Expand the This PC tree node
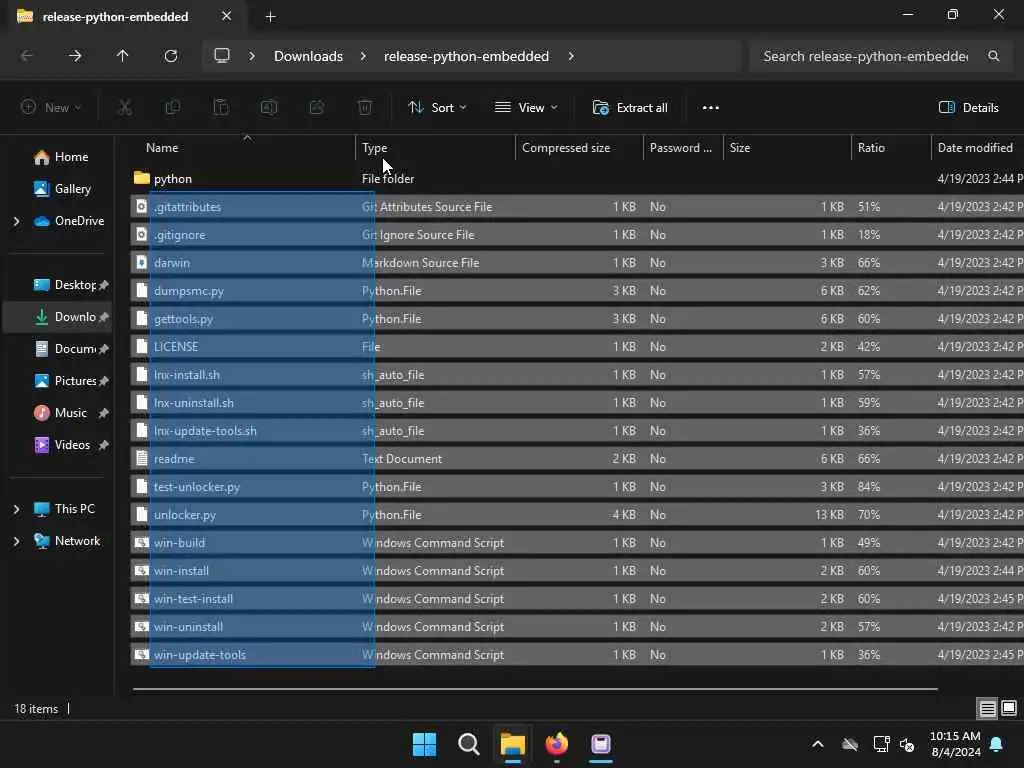 pos(16,509)
